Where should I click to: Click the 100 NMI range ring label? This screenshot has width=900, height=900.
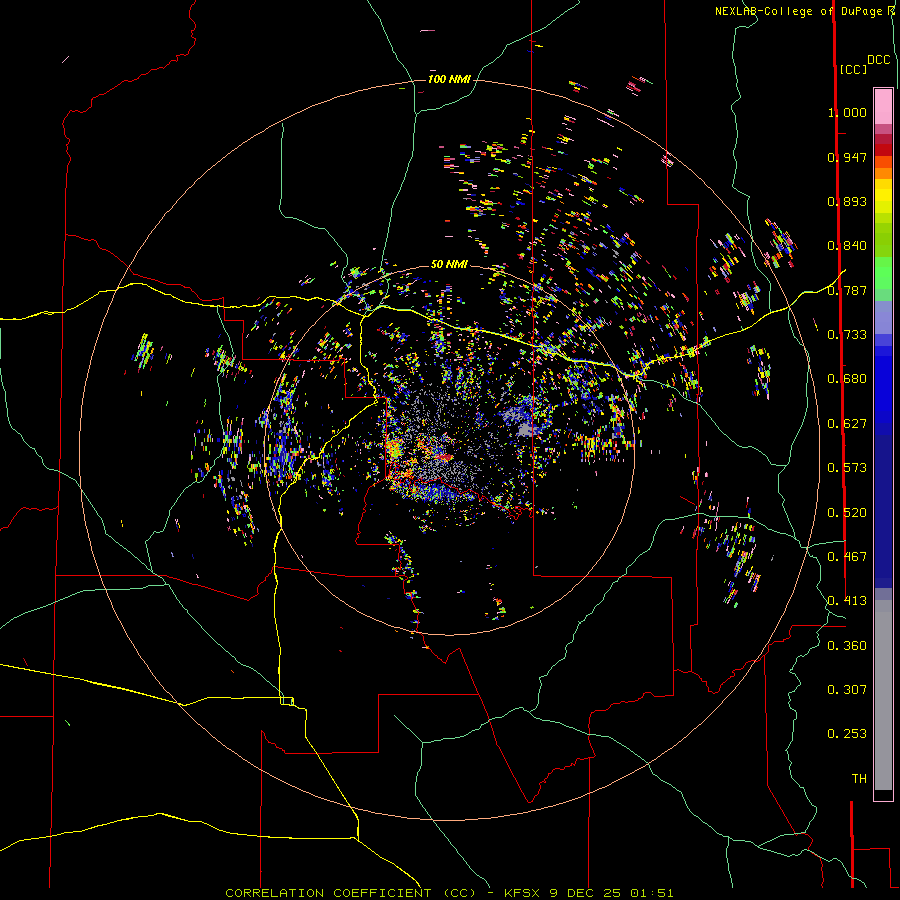[x=449, y=79]
